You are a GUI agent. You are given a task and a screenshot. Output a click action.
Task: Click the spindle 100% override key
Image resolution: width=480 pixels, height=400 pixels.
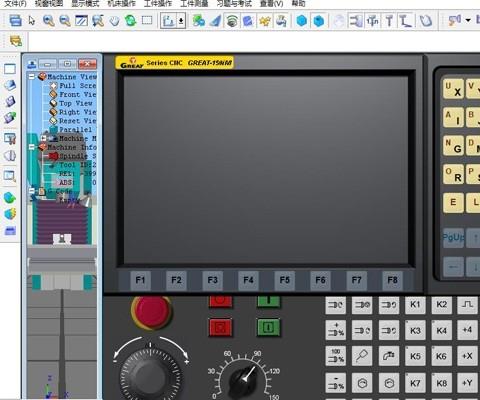336,356
